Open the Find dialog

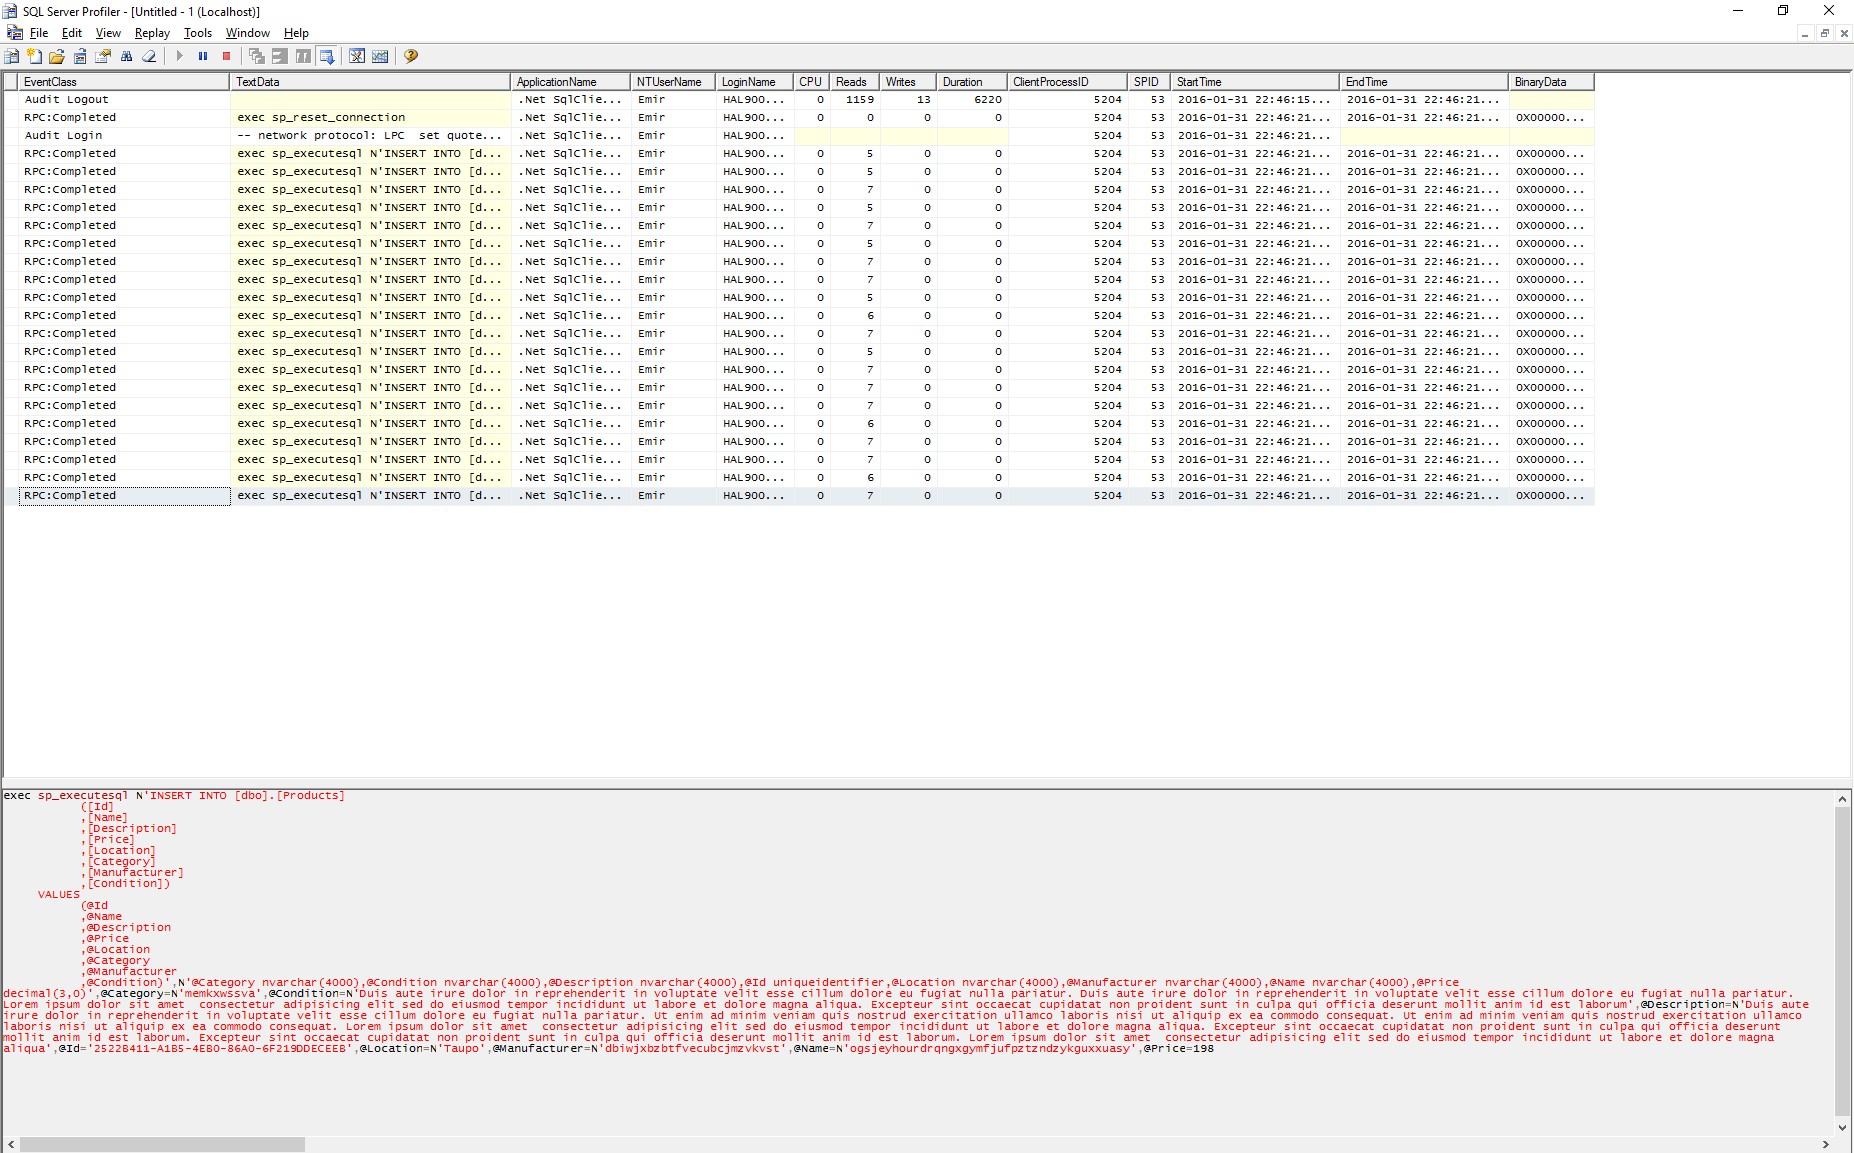tap(126, 56)
